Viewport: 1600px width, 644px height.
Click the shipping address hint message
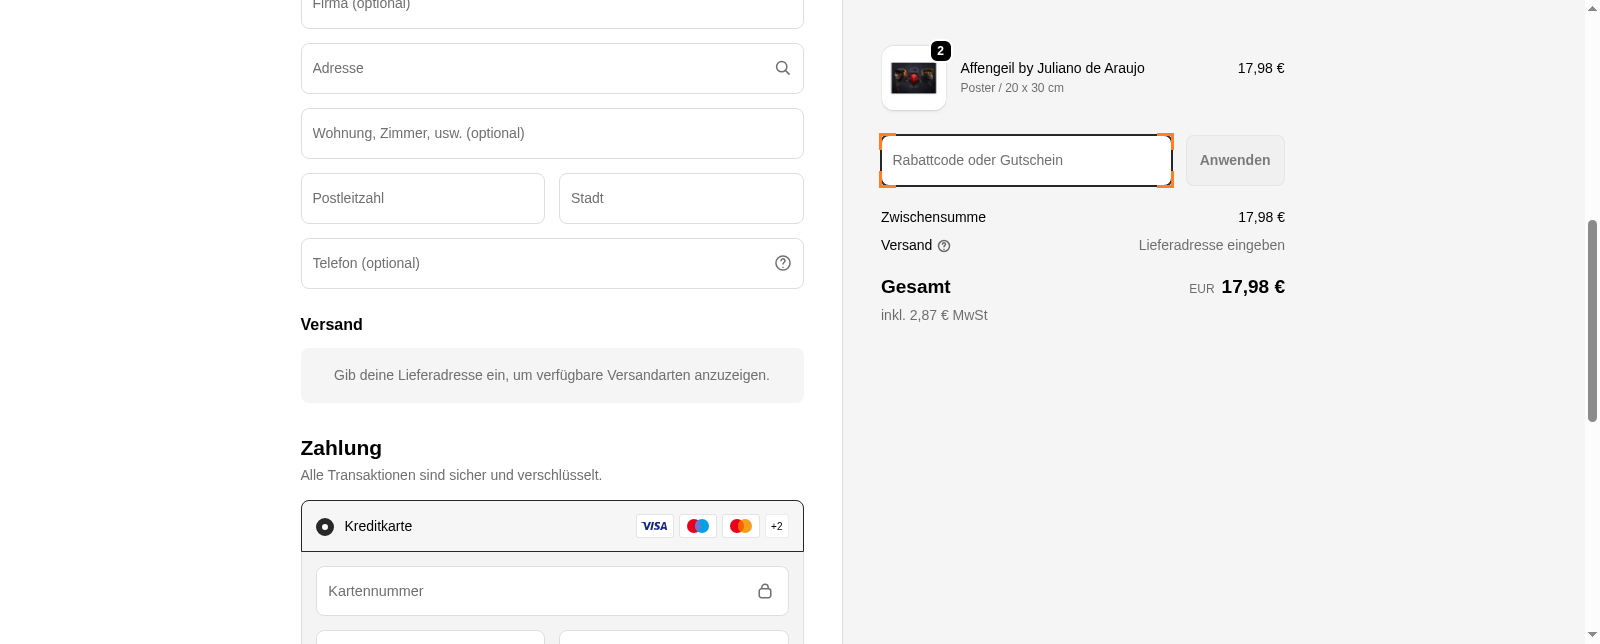click(552, 375)
